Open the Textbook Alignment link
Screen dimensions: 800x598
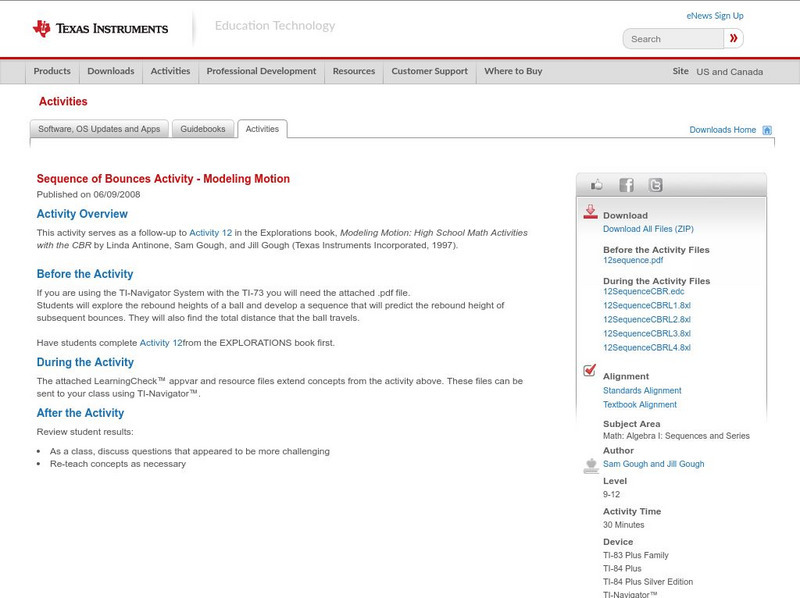click(x=640, y=405)
